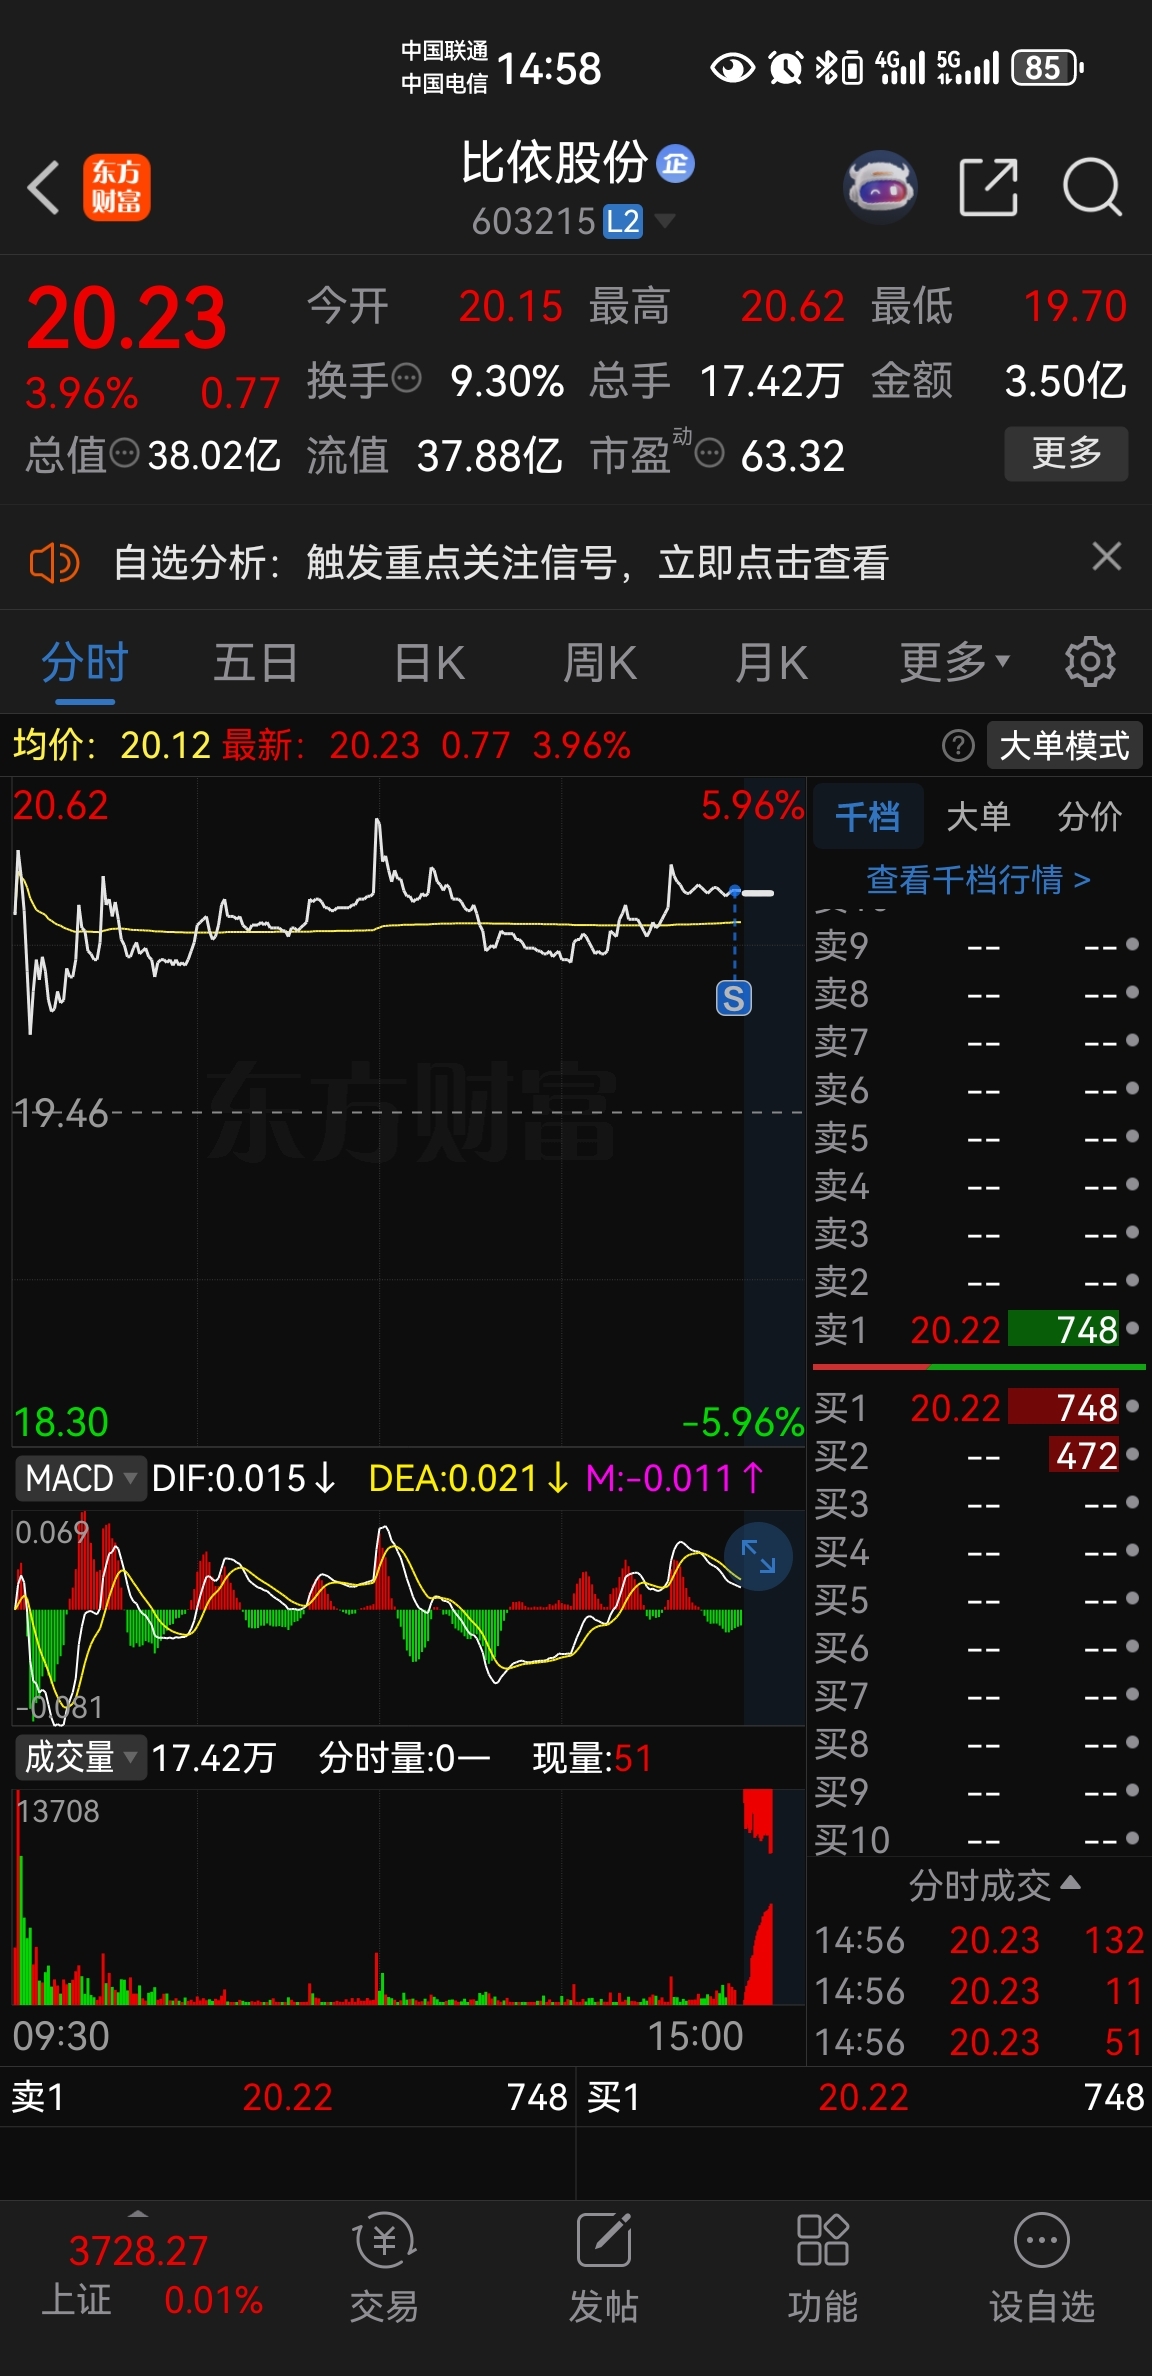
Task: Open the 东方财富 logo icon
Action: click(116, 187)
